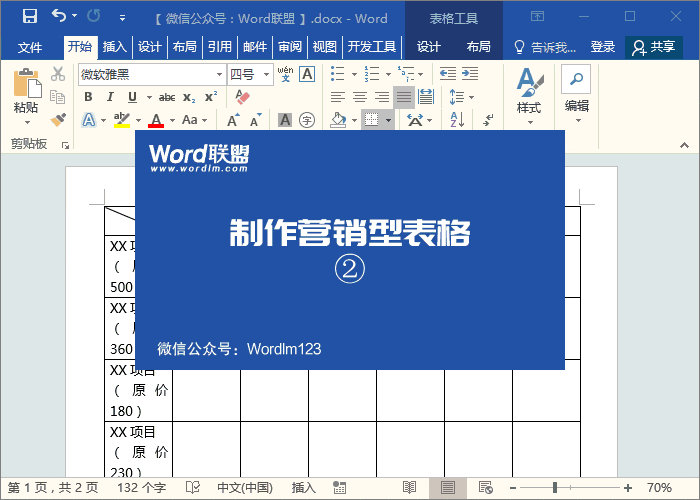This screenshot has height=500, width=700.
Task: Click the Grow Font icon
Action: pos(233,120)
